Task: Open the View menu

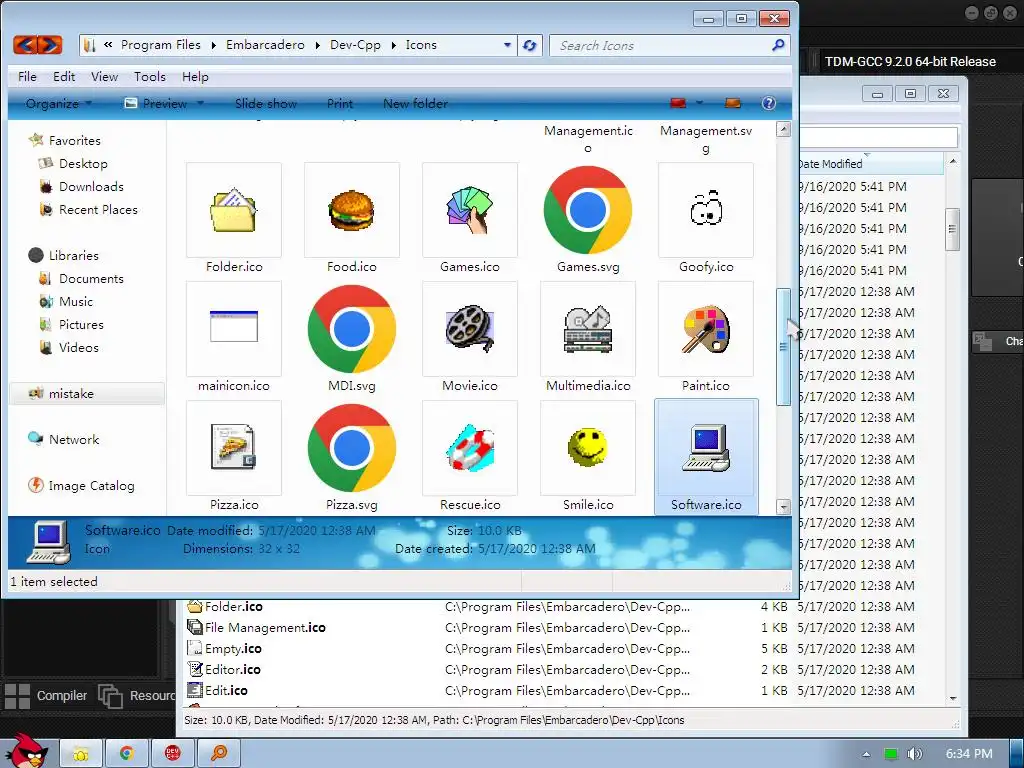Action: coord(104,76)
